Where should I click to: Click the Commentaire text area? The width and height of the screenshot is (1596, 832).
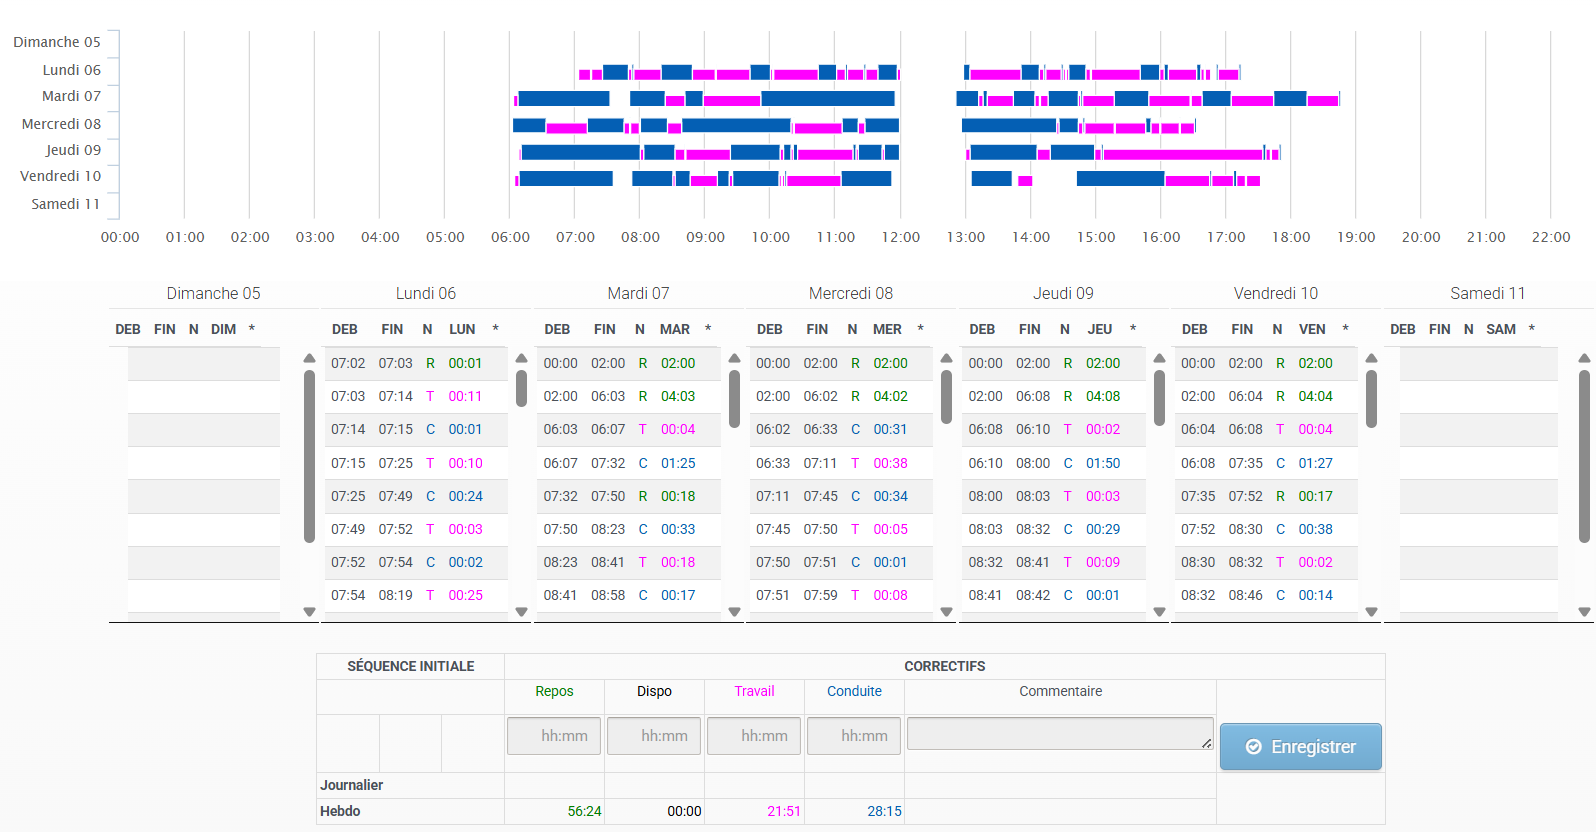point(1060,733)
